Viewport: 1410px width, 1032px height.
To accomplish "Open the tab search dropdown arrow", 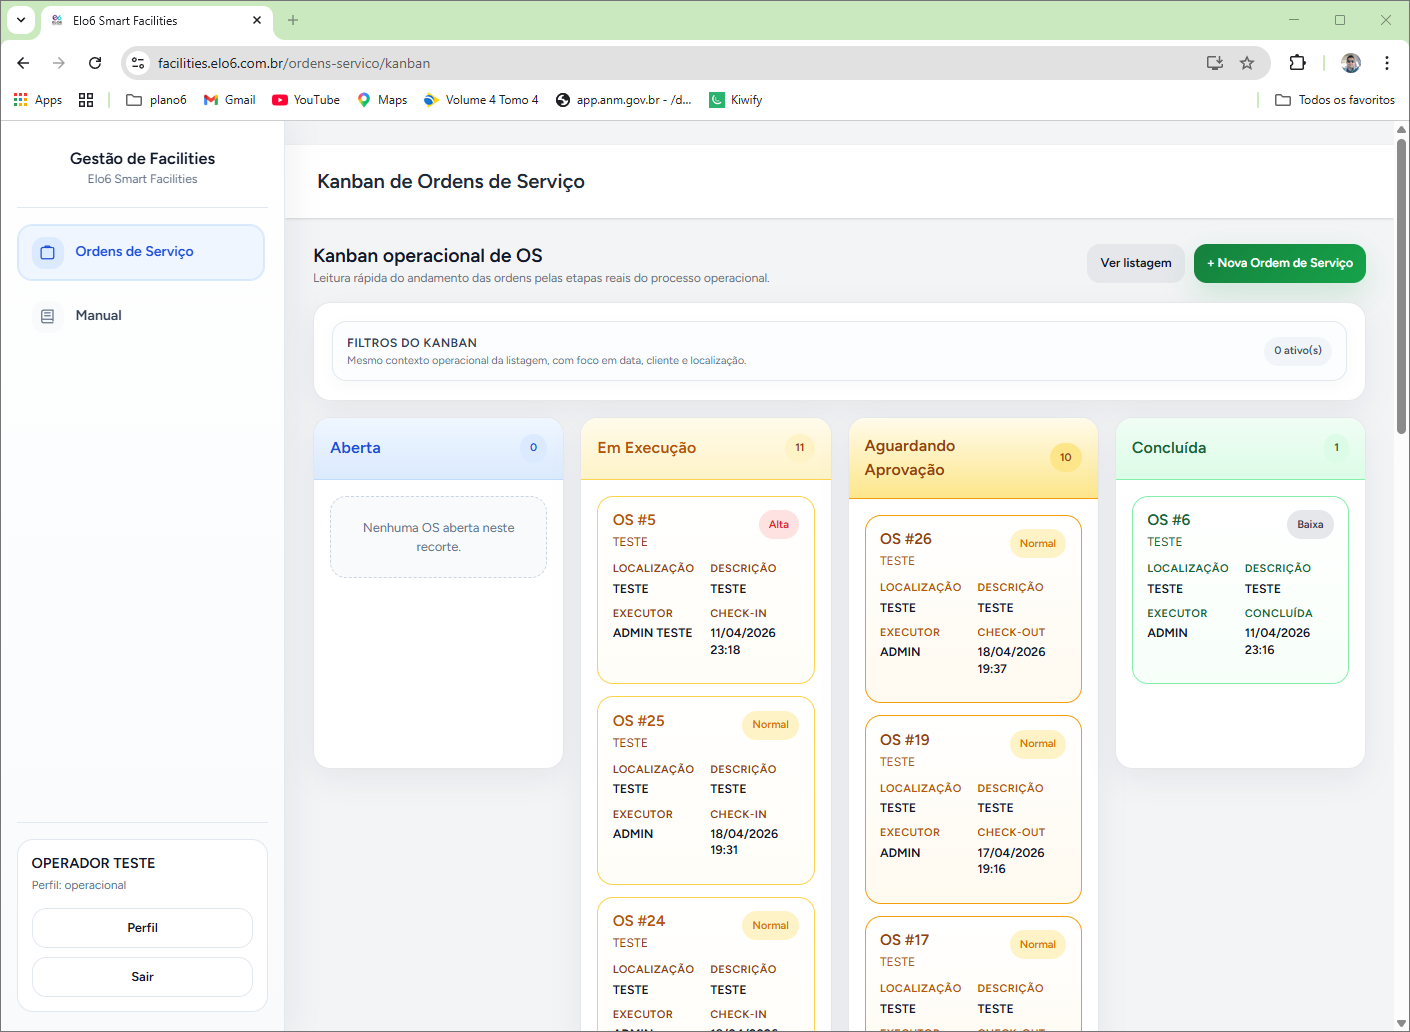I will pyautogui.click(x=21, y=20).
